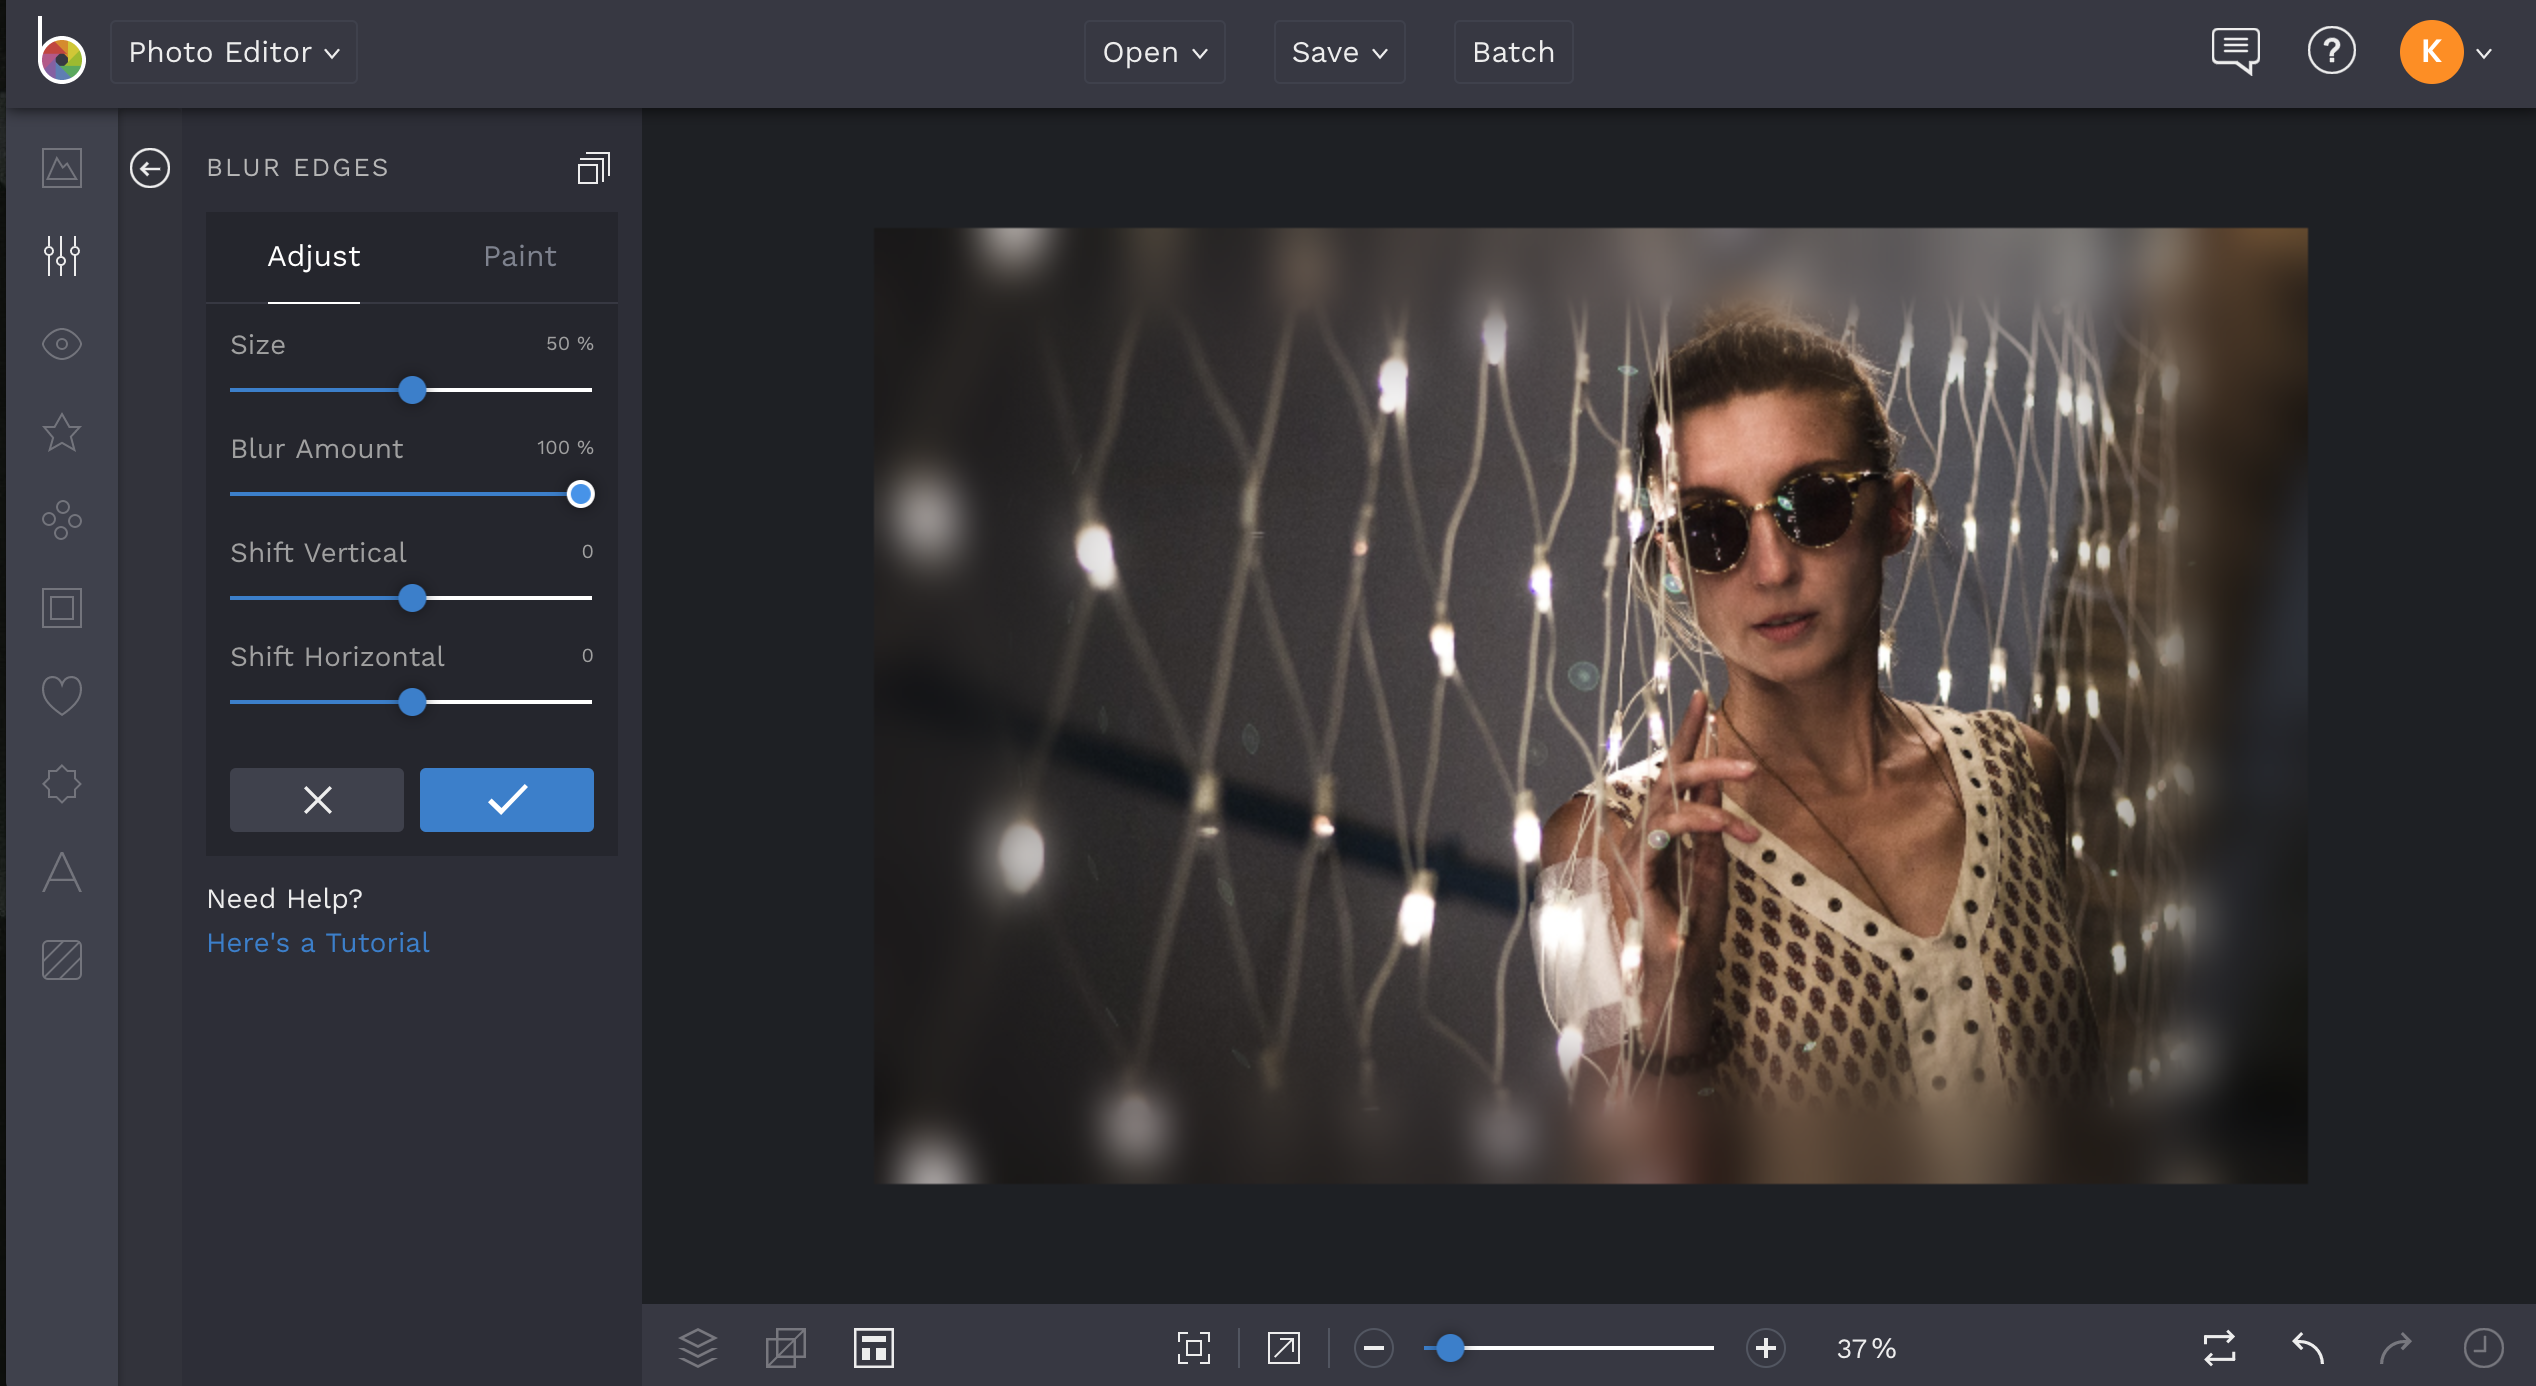This screenshot has width=2536, height=1386.
Task: Open the Graphics heart icon
Action: tap(62, 696)
